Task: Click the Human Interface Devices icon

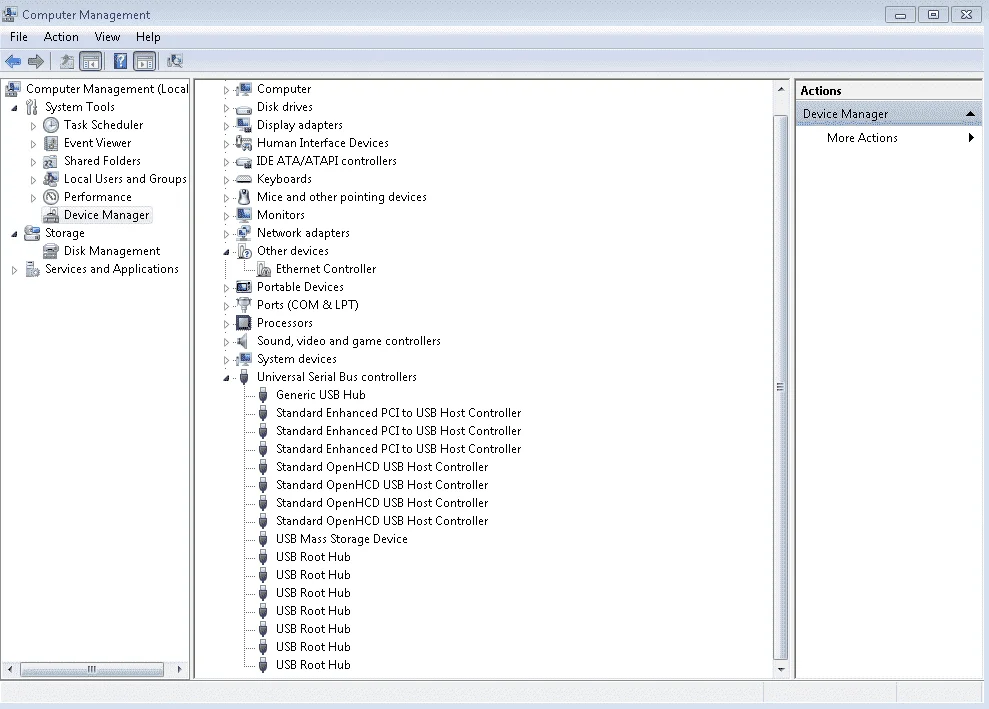Action: (x=243, y=143)
